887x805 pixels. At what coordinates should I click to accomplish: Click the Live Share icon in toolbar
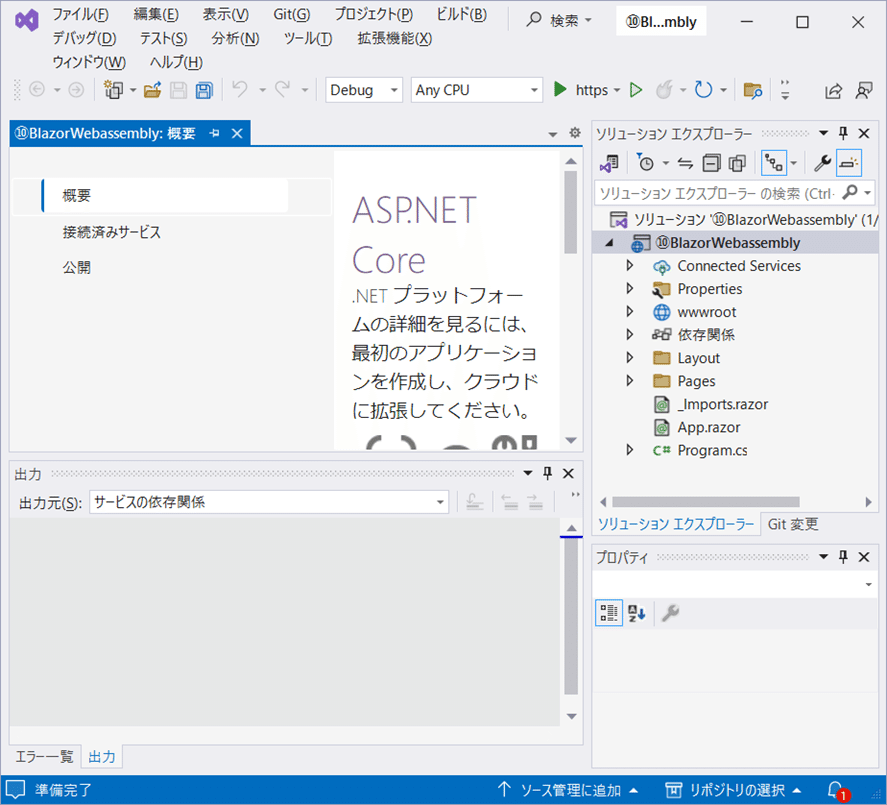pos(833,91)
